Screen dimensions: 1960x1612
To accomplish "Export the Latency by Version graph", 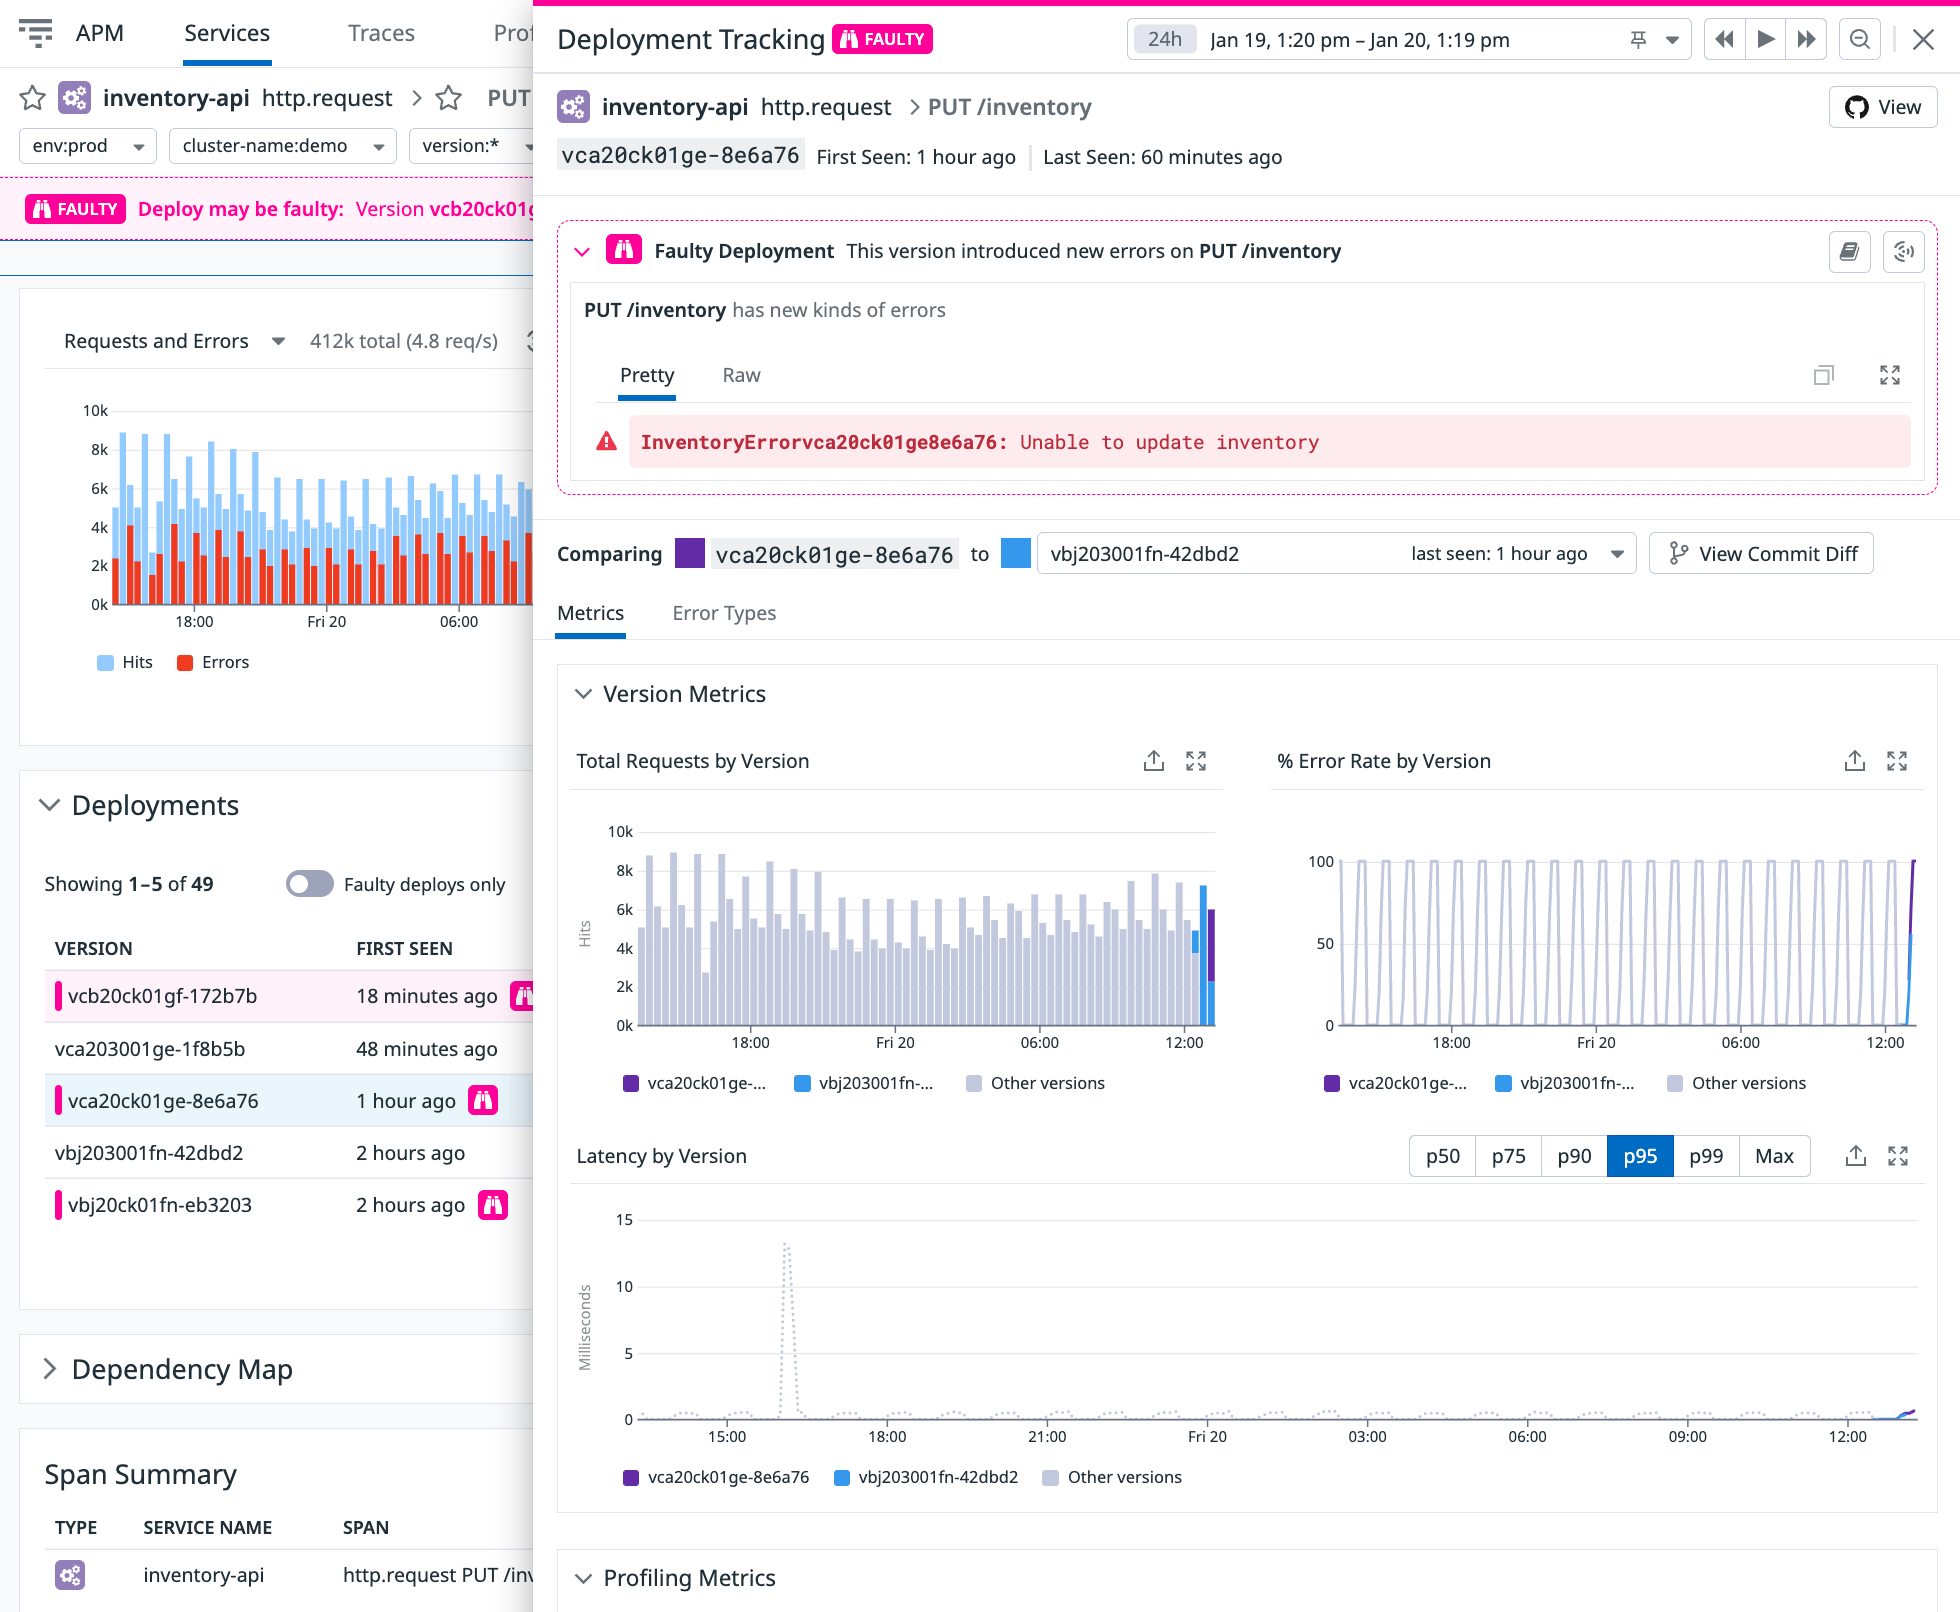I will point(1856,1156).
